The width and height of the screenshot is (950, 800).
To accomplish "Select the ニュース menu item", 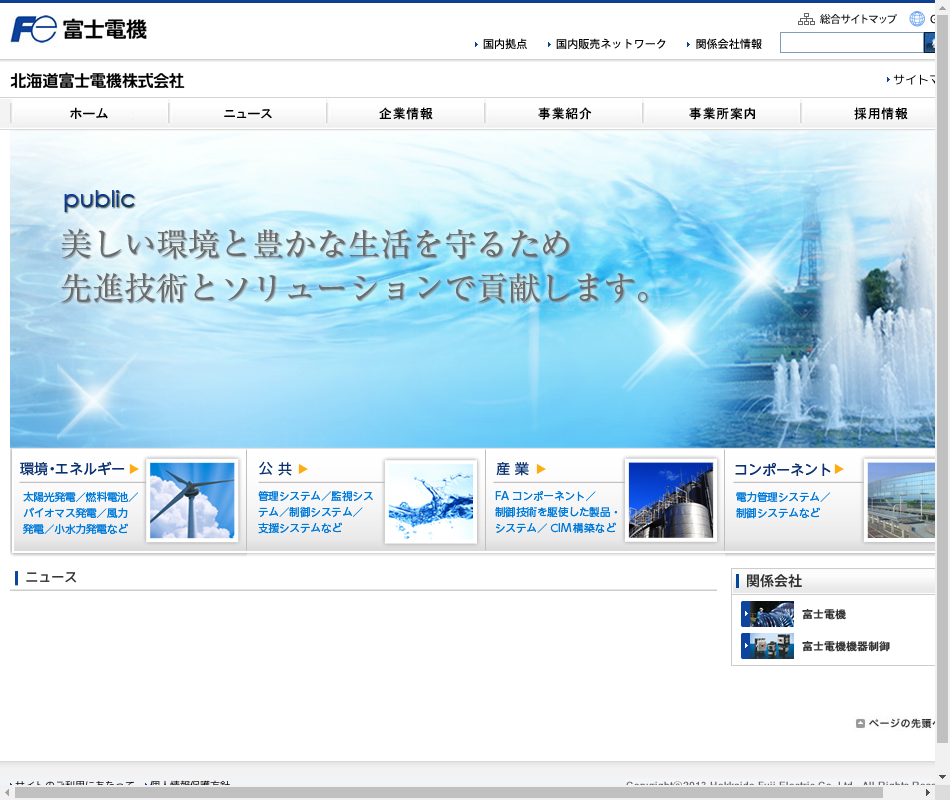I will 248,114.
